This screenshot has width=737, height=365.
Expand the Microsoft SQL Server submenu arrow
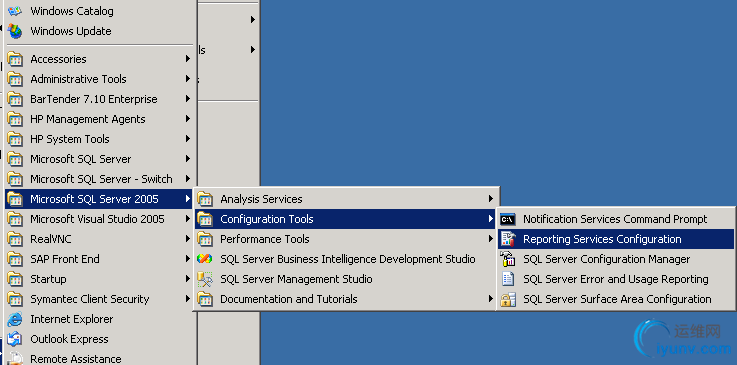point(188,159)
